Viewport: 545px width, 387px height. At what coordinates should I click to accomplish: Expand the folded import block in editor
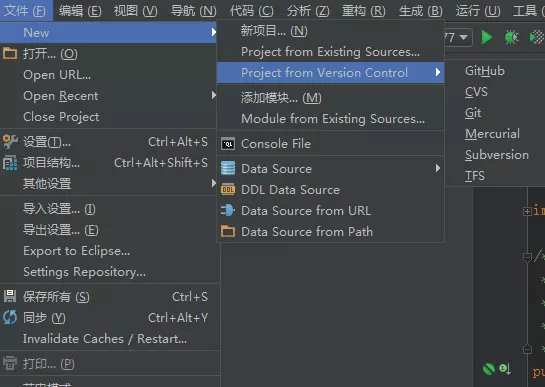click(527, 211)
